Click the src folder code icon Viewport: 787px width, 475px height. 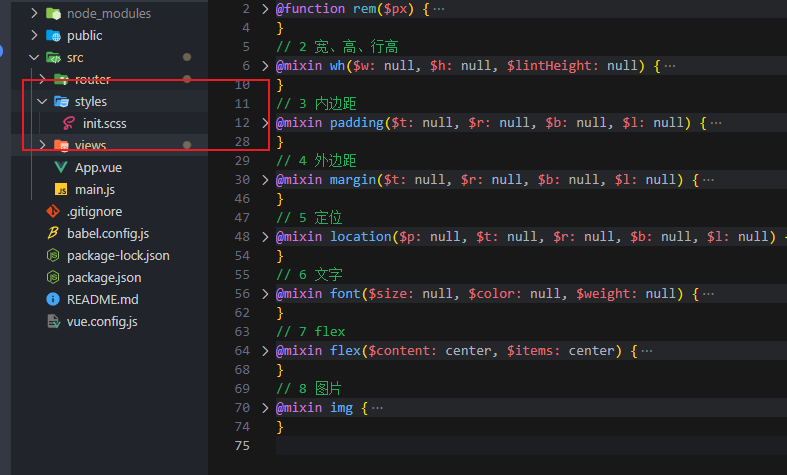point(53,58)
